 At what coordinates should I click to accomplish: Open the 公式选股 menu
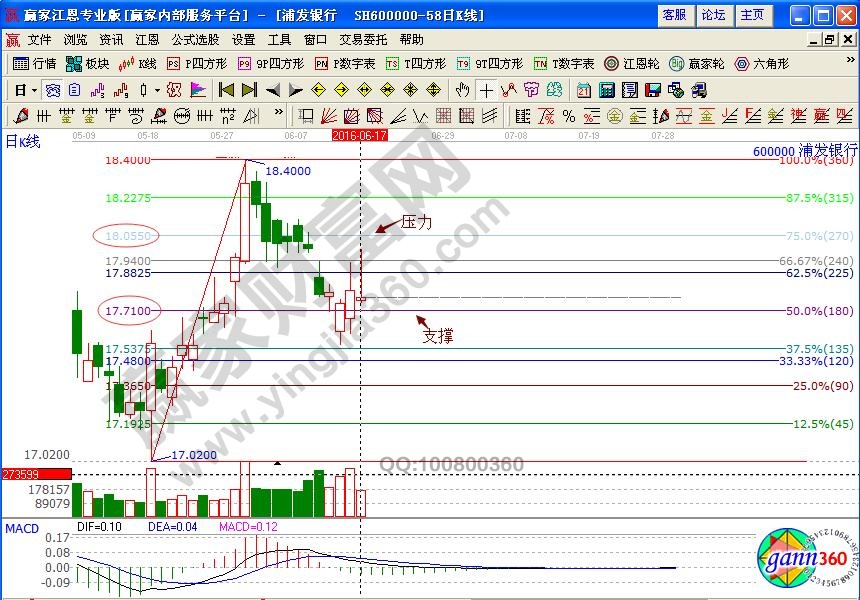pyautogui.click(x=195, y=39)
